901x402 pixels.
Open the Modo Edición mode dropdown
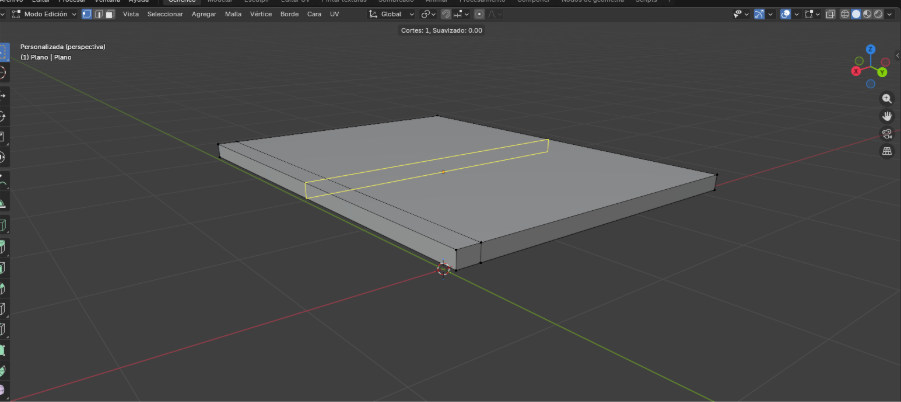(48, 15)
